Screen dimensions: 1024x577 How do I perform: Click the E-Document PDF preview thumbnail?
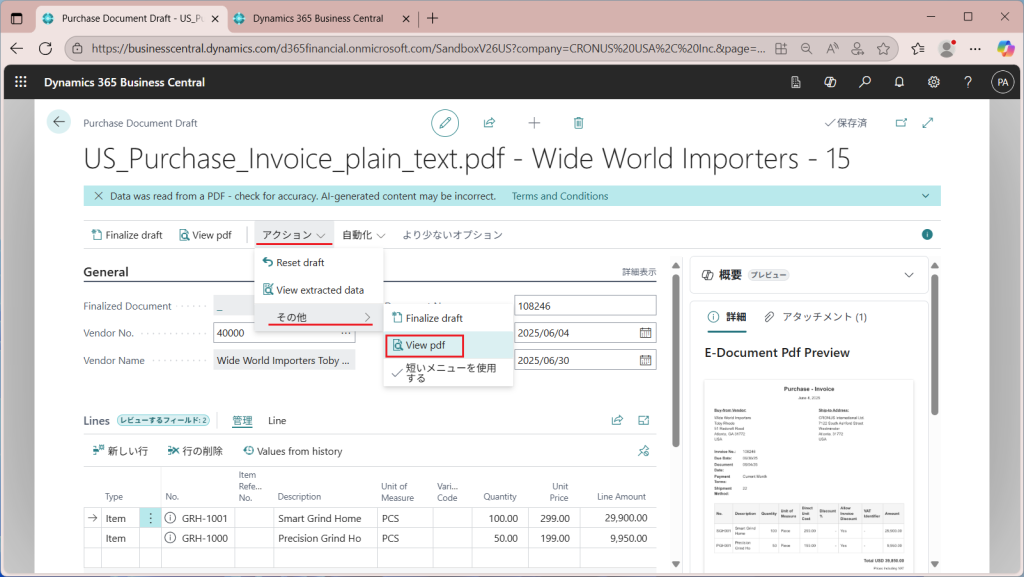(x=808, y=475)
